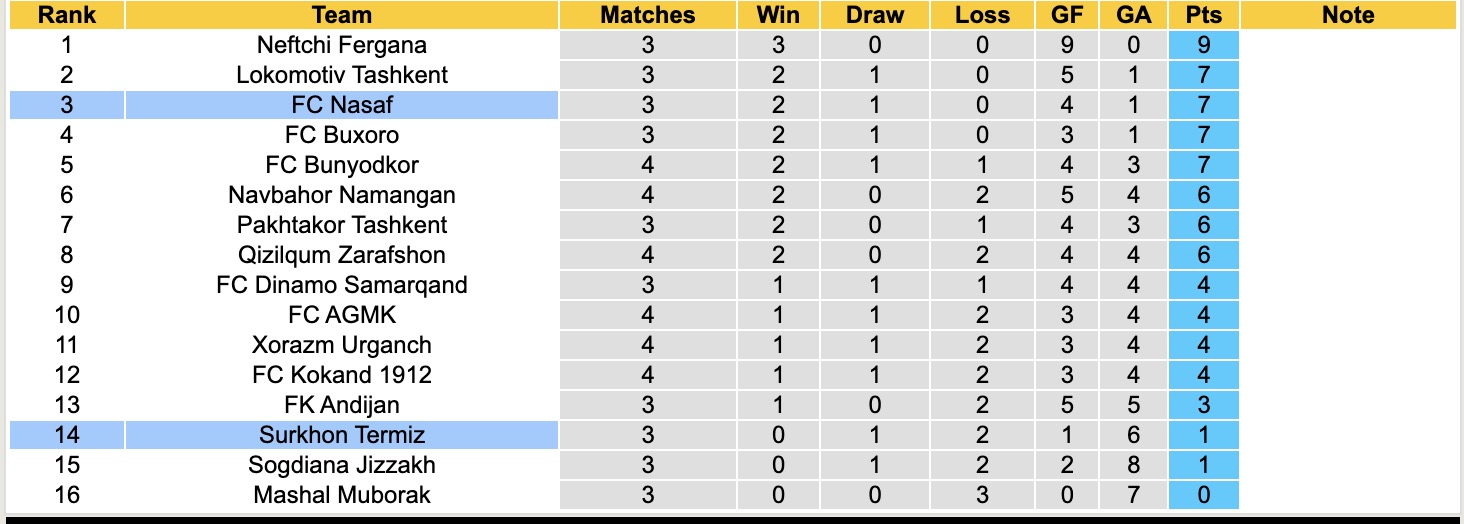Viewport: 1464px width, 524px height.
Task: Select the GA column header
Action: (x=1134, y=15)
